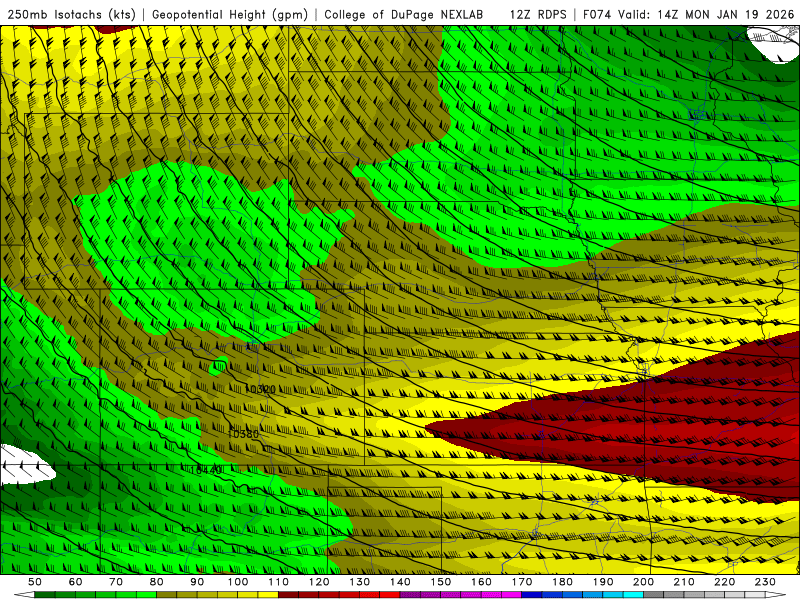Click the 230 knot colorbar label
The image size is (800, 600).
coord(765,582)
